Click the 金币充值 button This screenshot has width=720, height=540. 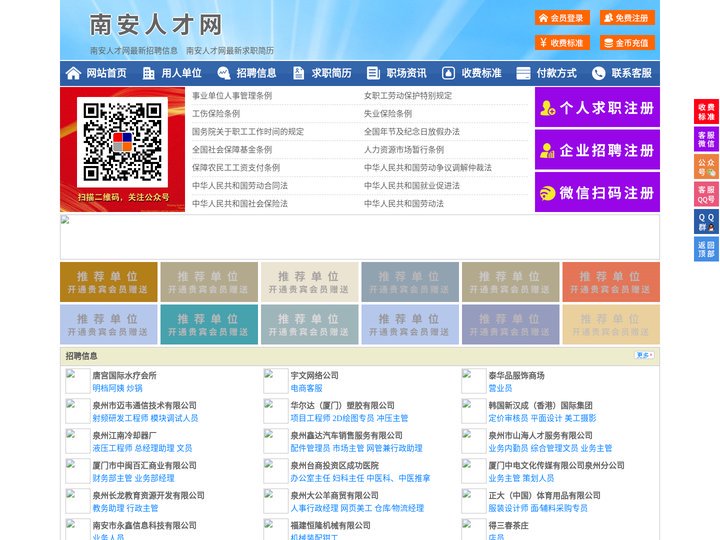627,43
